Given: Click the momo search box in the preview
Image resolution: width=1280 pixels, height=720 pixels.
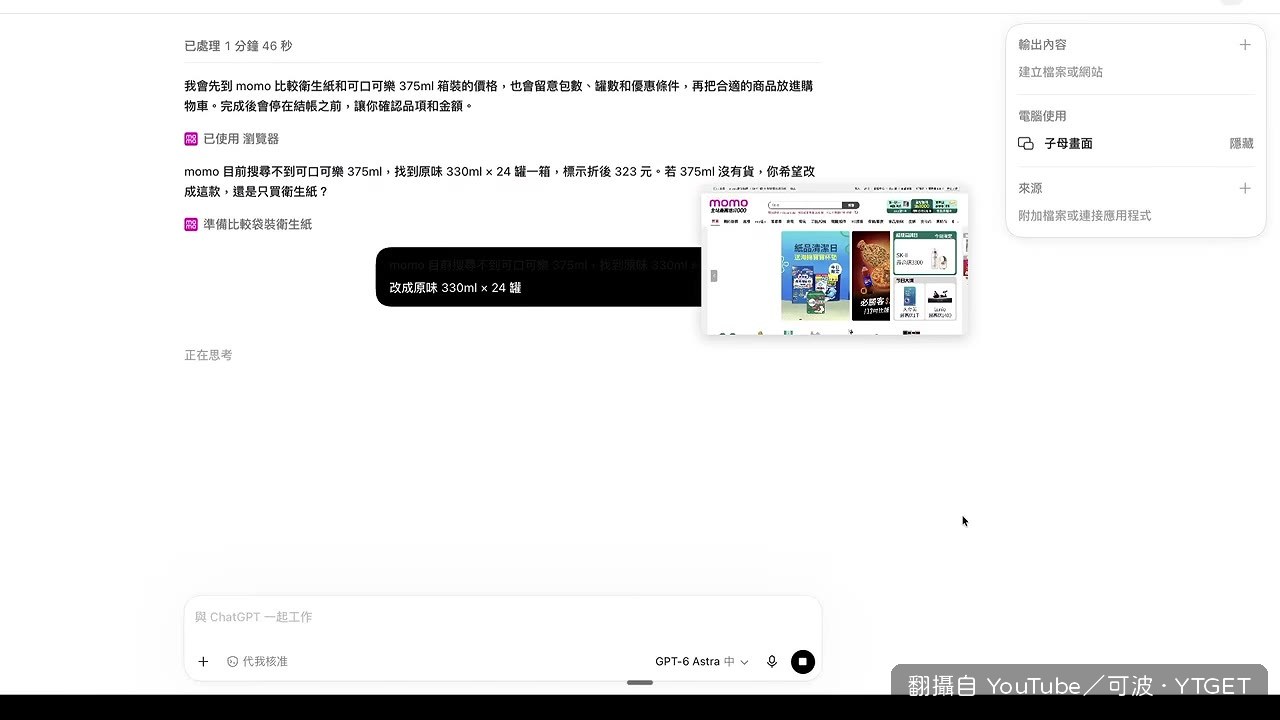Looking at the screenshot, I should (805, 205).
